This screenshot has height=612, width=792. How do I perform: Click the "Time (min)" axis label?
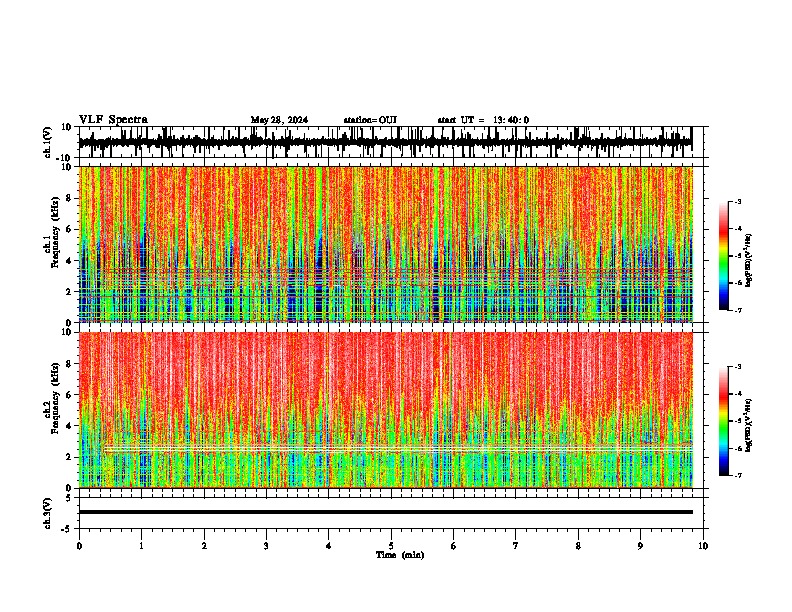tap(400, 555)
